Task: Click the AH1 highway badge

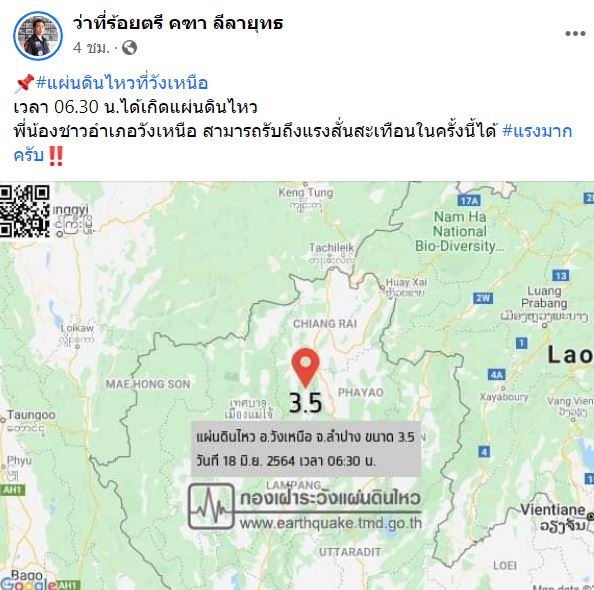Action: (x=12, y=490)
